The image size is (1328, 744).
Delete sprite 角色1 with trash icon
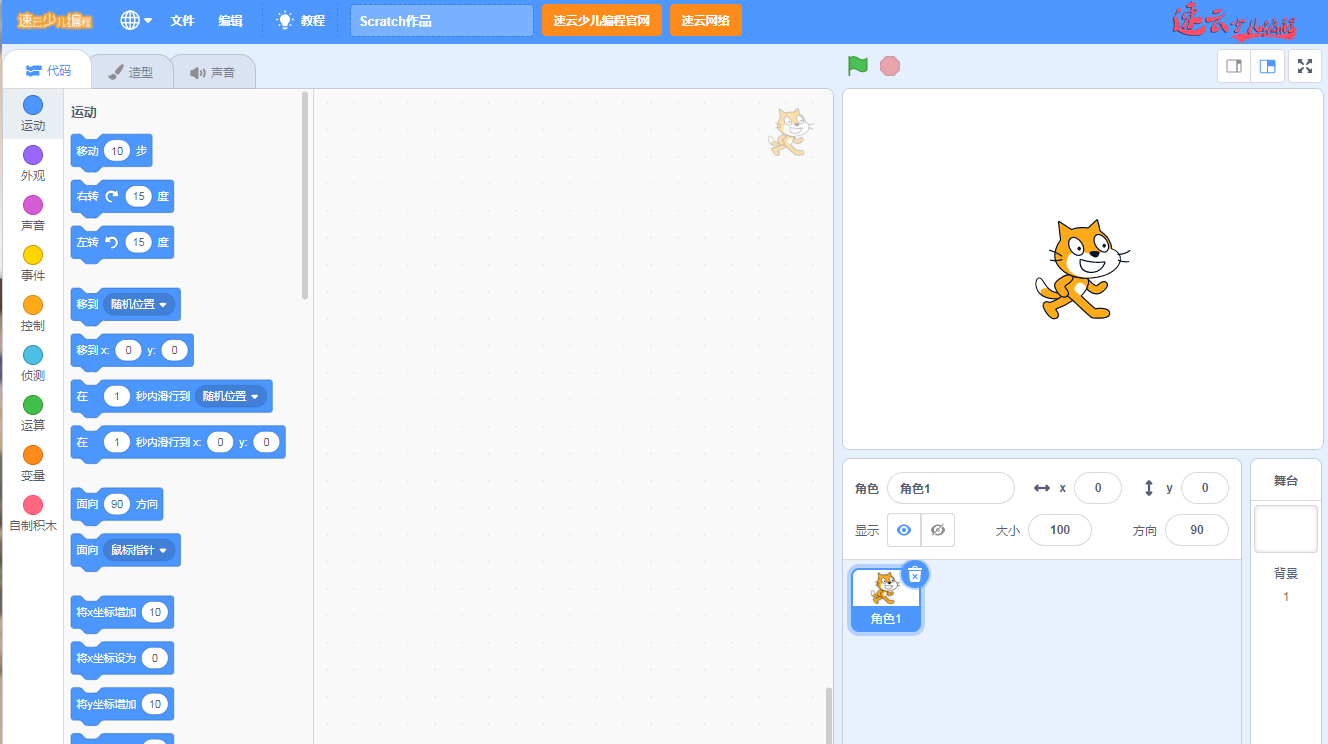(x=915, y=574)
